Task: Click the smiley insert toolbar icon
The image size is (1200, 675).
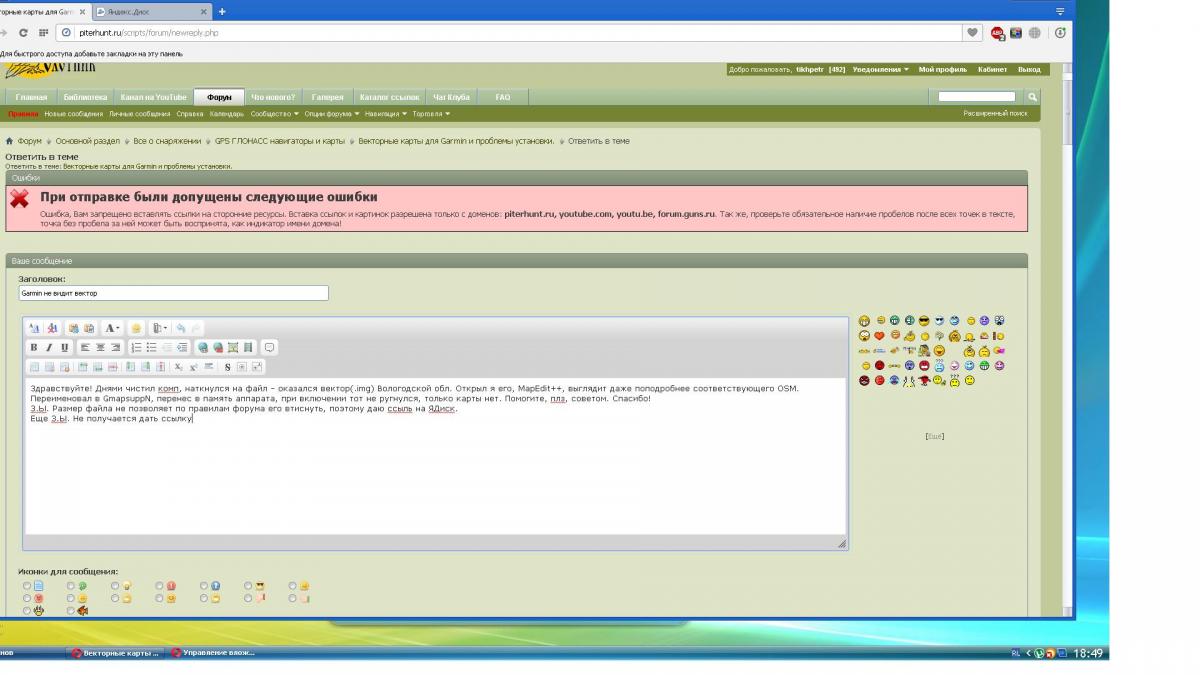Action: coord(136,328)
